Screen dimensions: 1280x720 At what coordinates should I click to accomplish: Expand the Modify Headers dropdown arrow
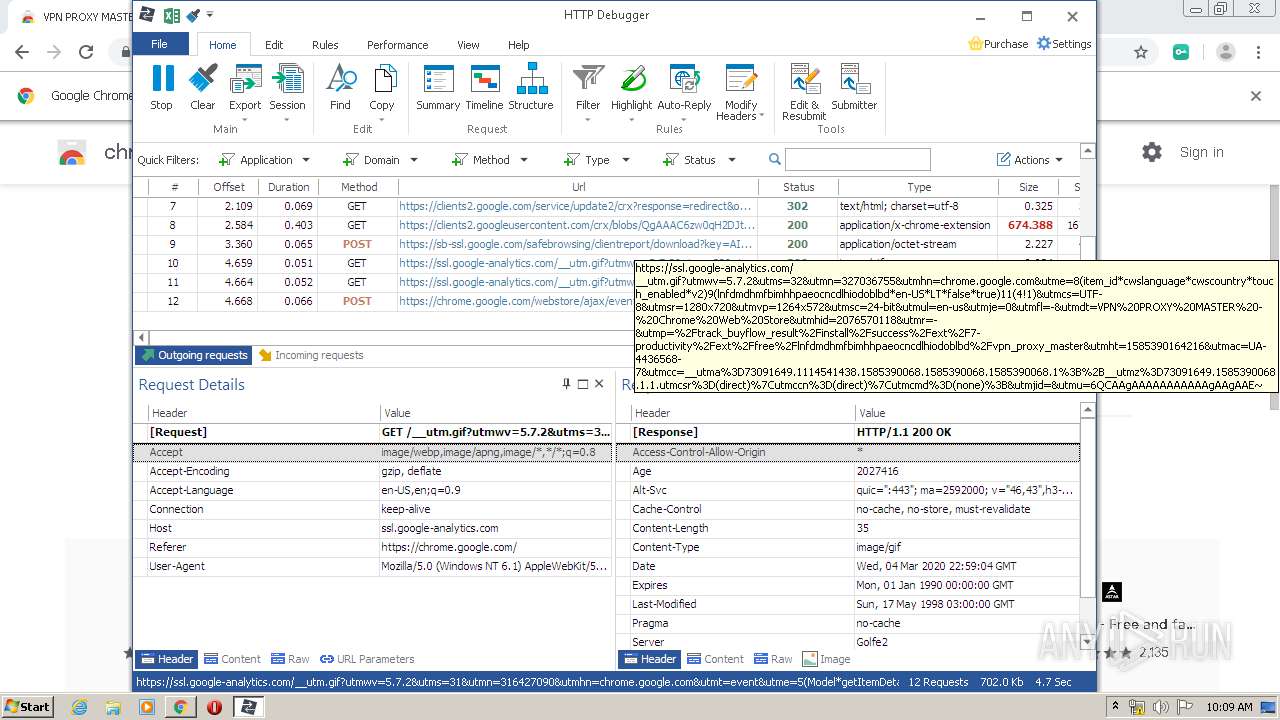762,116
